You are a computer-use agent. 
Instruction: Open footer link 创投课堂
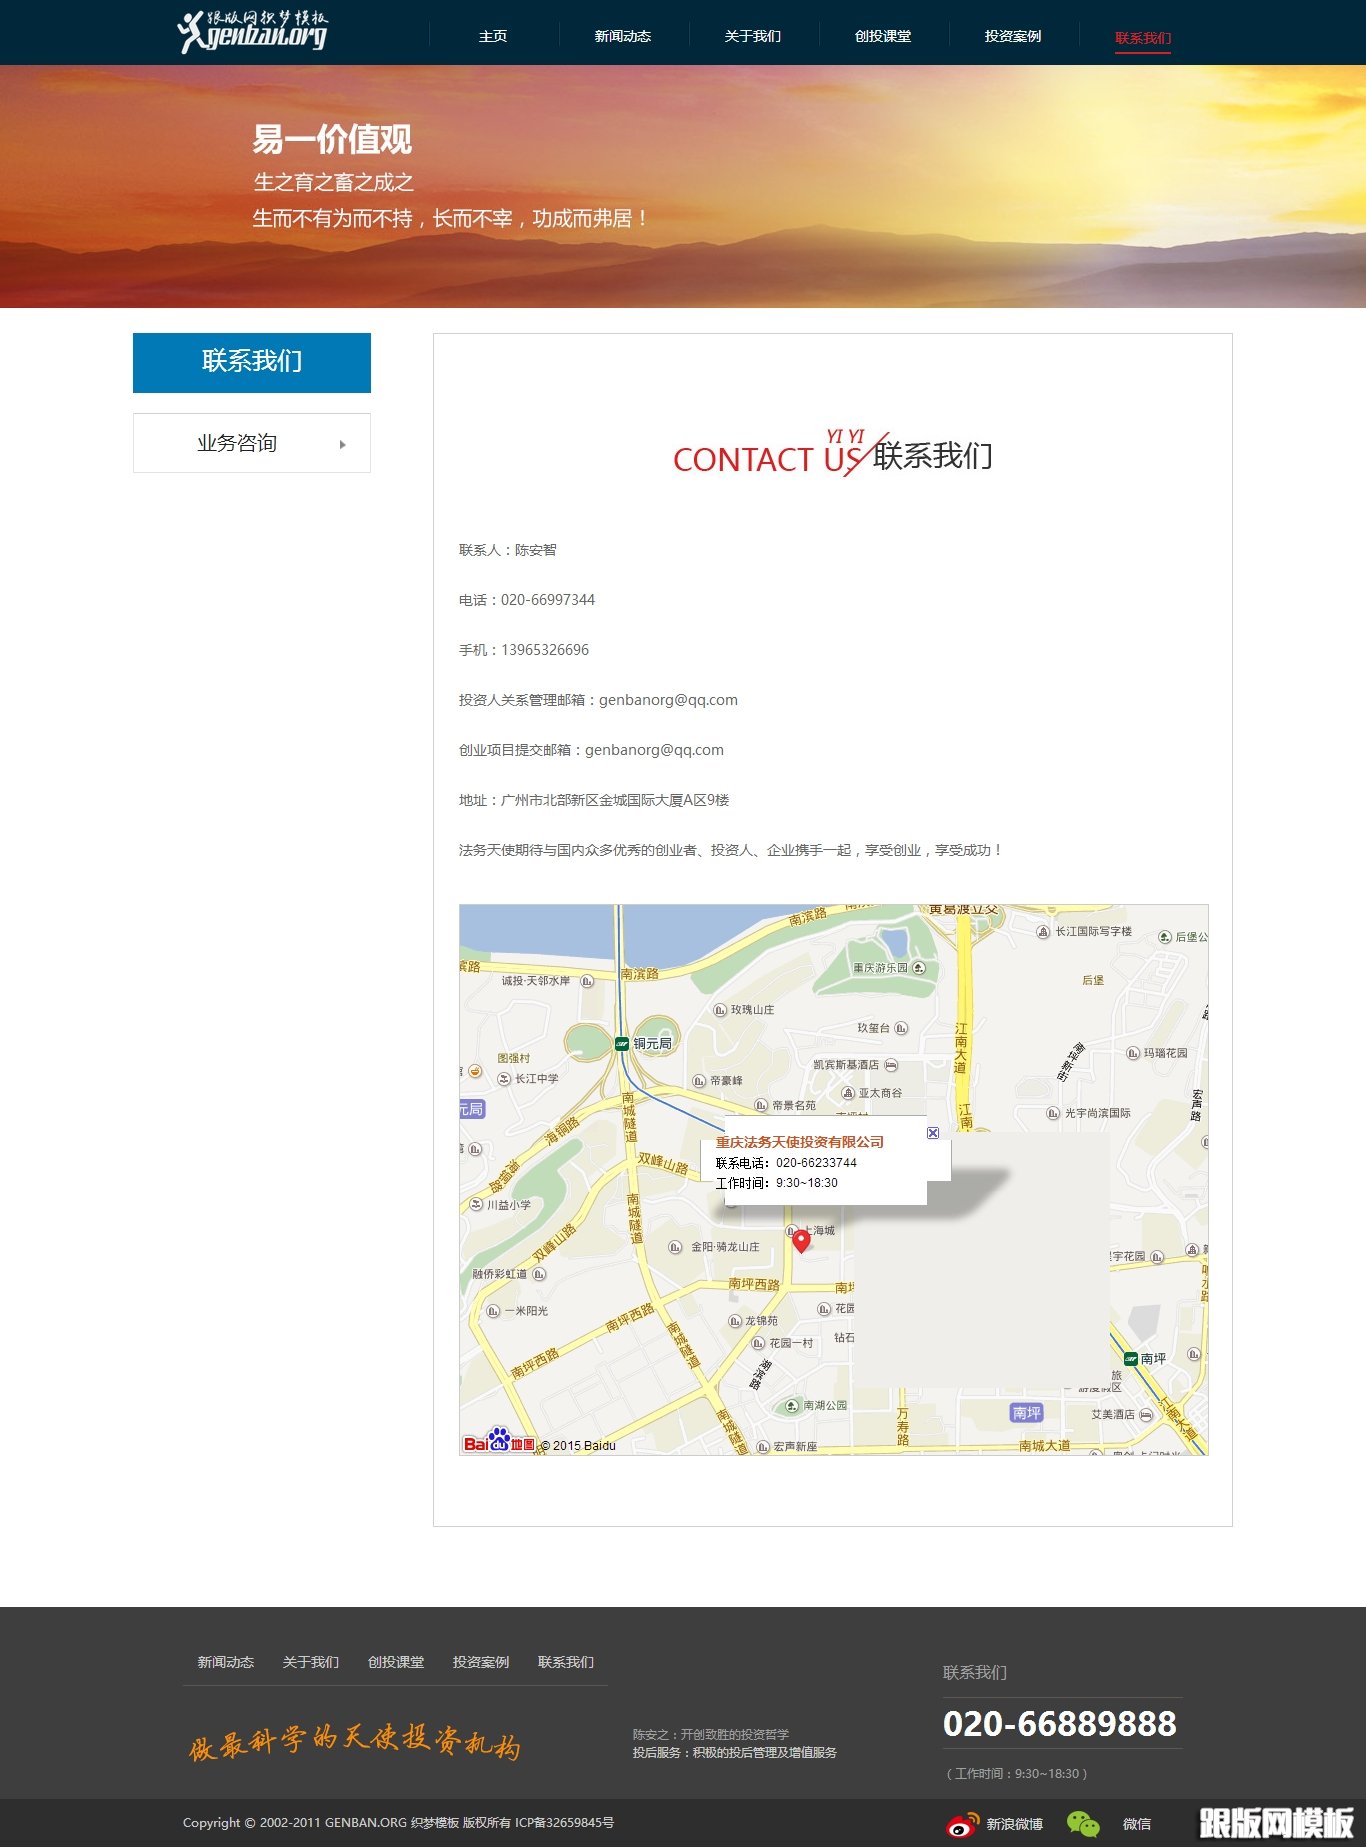point(396,1662)
